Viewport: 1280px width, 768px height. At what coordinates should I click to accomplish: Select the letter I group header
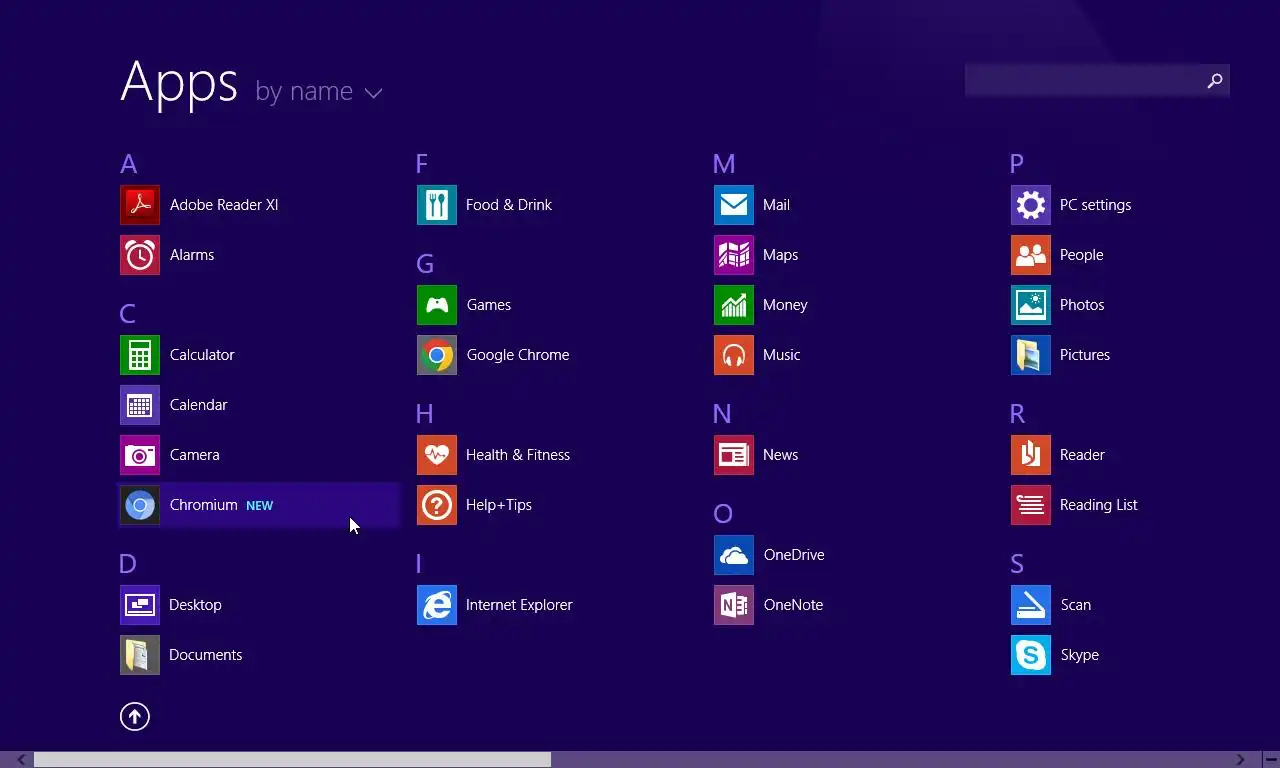click(419, 564)
